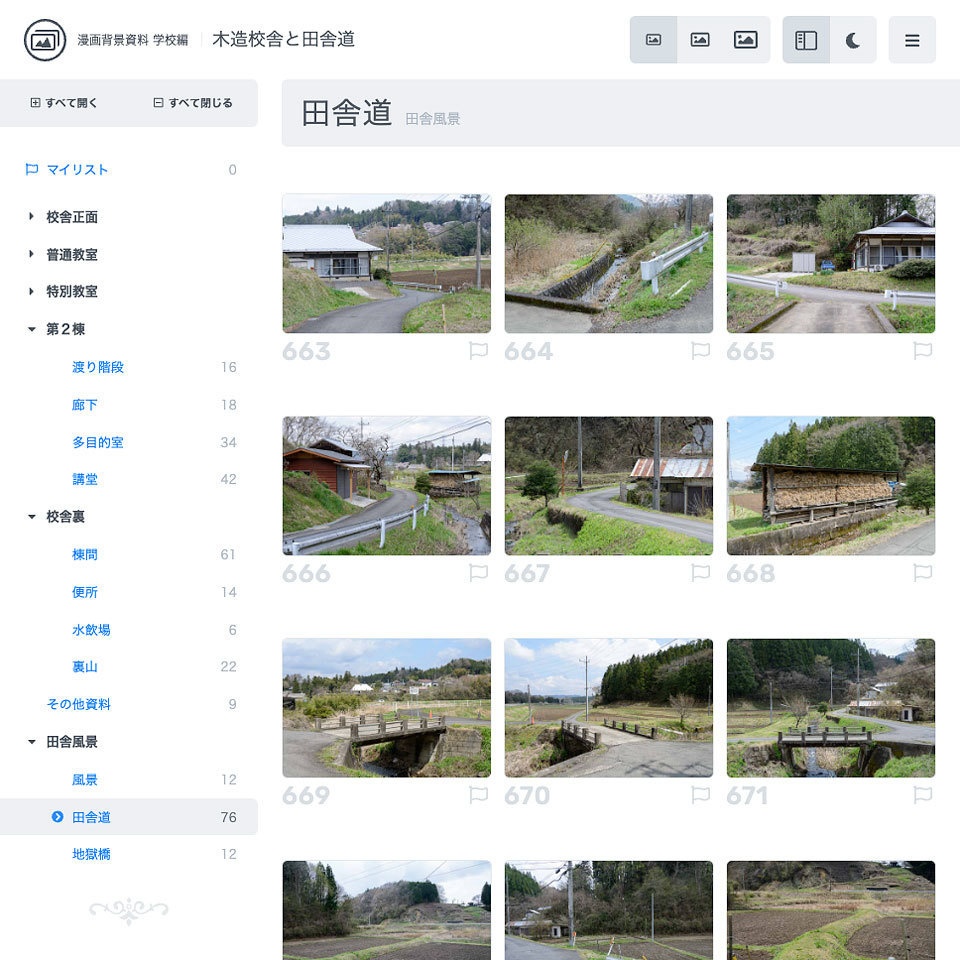Select the small thumbnail size icon
This screenshot has width=960, height=960.
click(653, 40)
